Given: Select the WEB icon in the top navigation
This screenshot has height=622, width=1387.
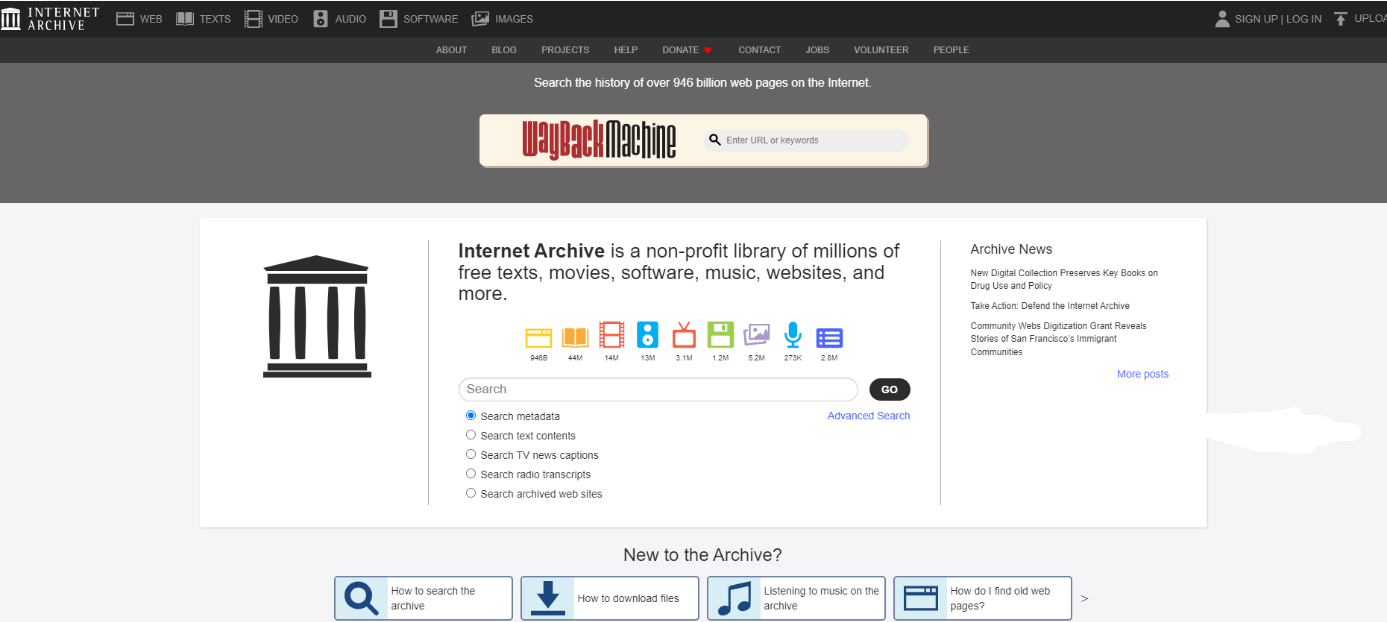Looking at the screenshot, I should click(x=124, y=18).
